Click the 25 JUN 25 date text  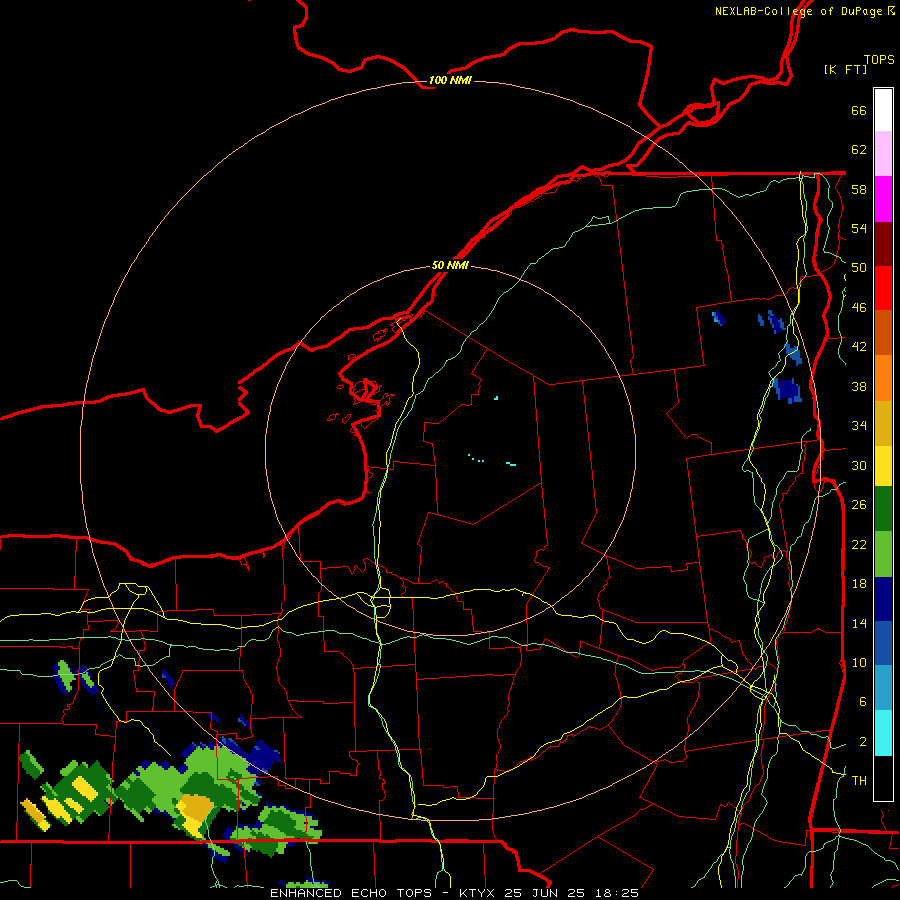point(544,893)
